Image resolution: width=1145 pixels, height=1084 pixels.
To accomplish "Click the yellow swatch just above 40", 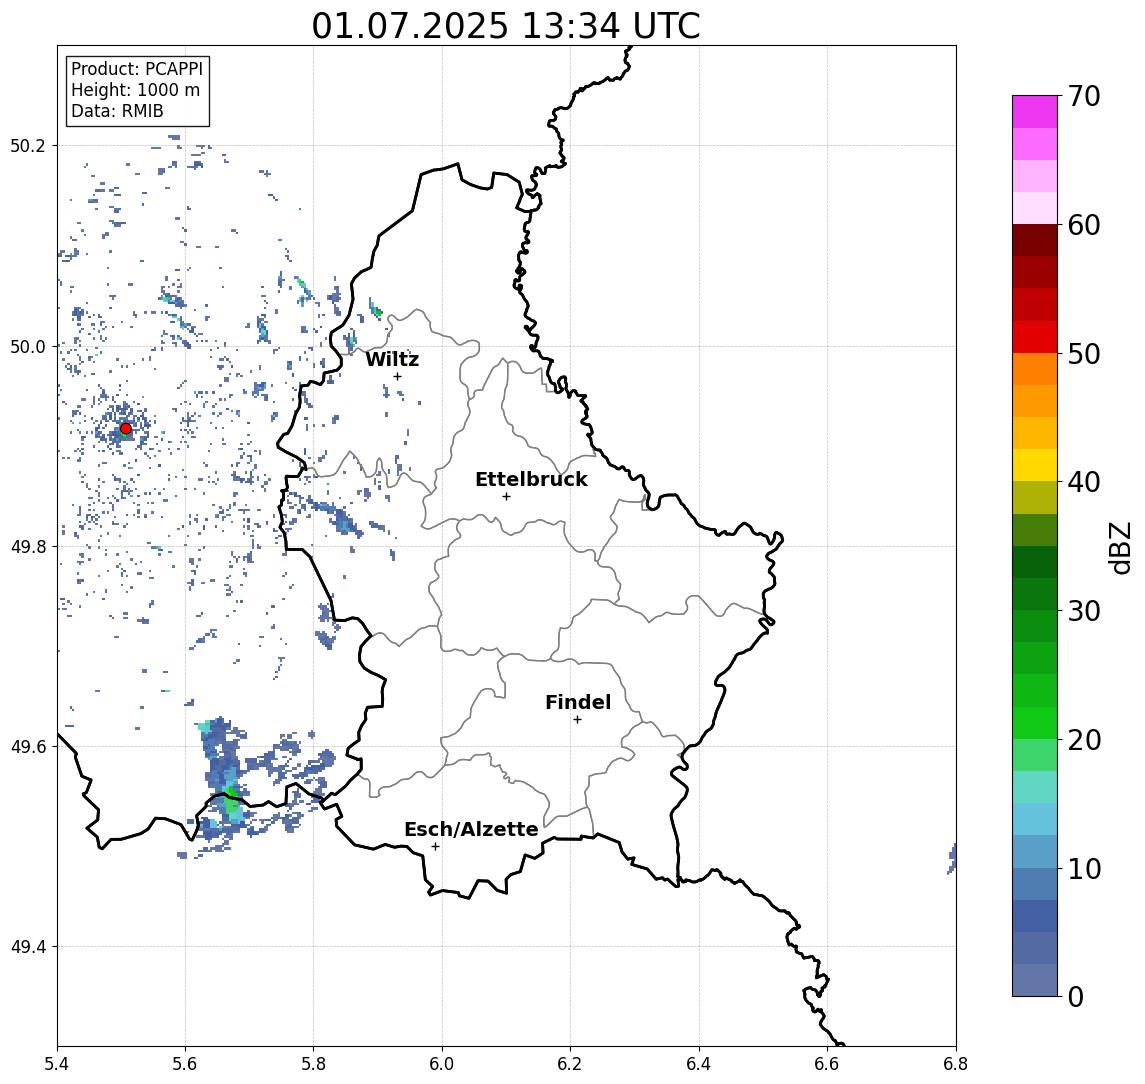I will (1035, 465).
